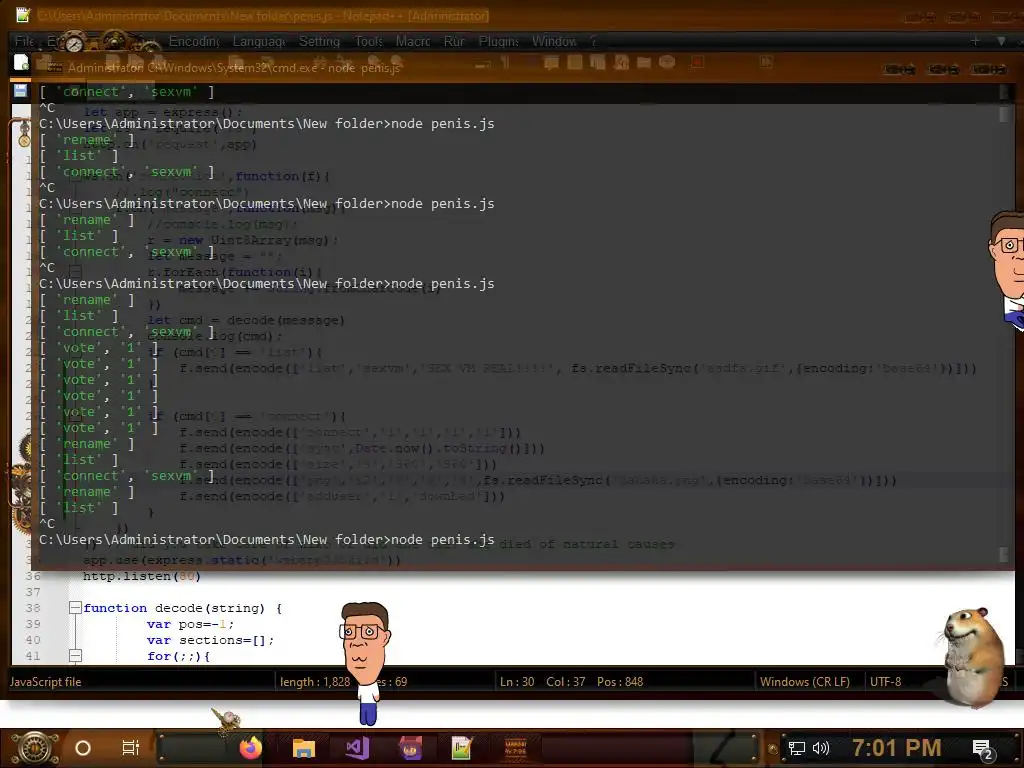Click the New file toolbar icon

tap(21, 63)
